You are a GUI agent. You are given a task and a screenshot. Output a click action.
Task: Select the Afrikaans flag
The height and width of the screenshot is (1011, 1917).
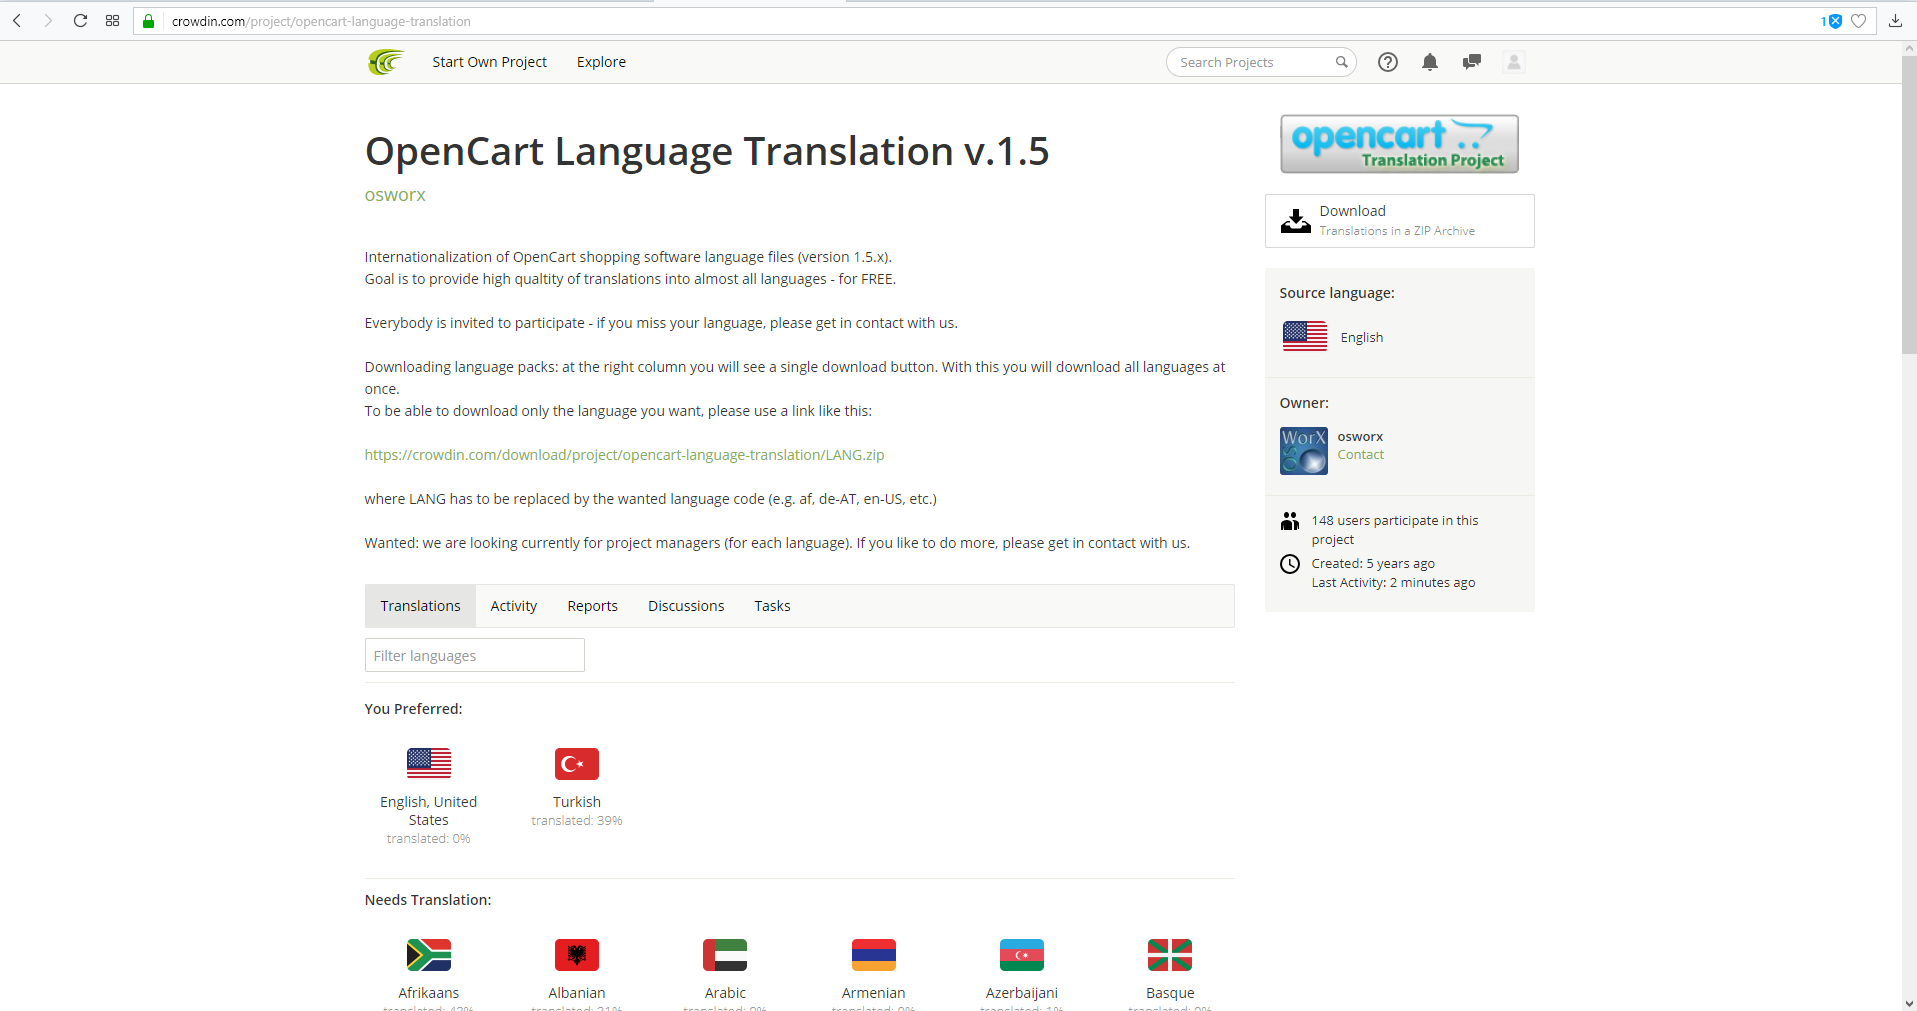coord(428,955)
